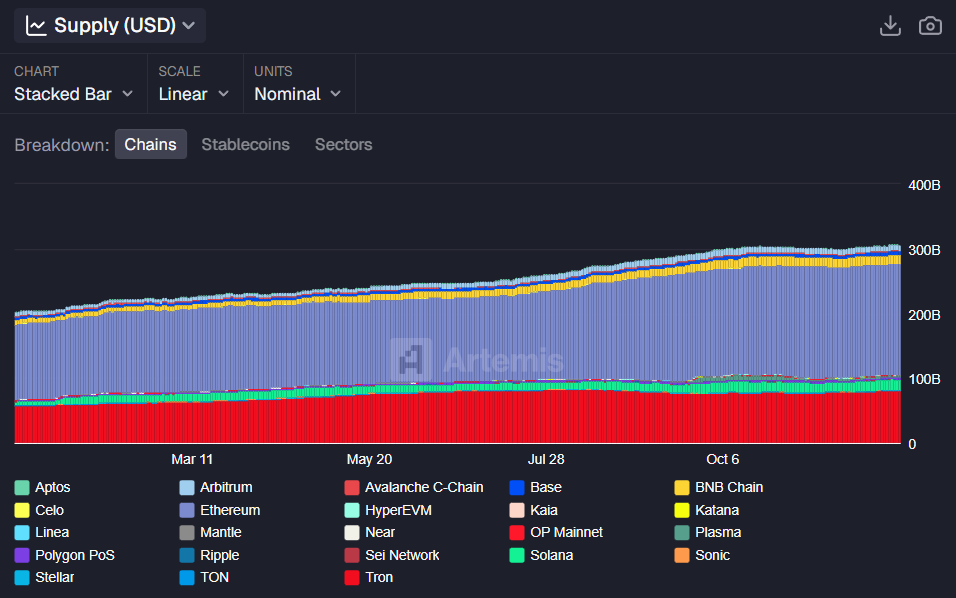The width and height of the screenshot is (956, 598).
Task: Toggle the Avalanche C-Chain legend swatch
Action: (x=352, y=488)
